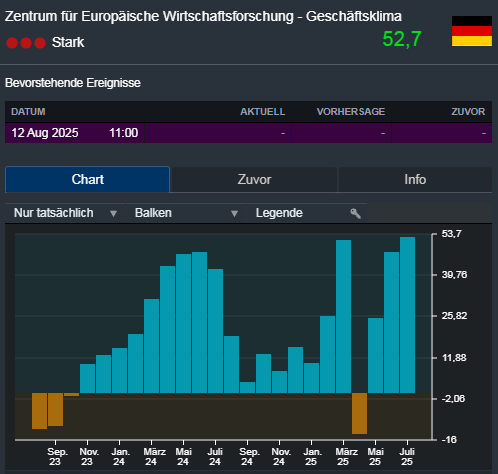Switch to the Chart tab
This screenshot has height=474, width=498.
[87, 179]
